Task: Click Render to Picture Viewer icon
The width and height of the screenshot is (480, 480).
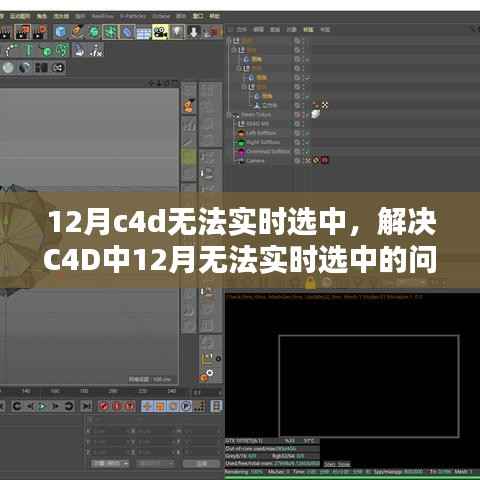Action: pos(22,32)
